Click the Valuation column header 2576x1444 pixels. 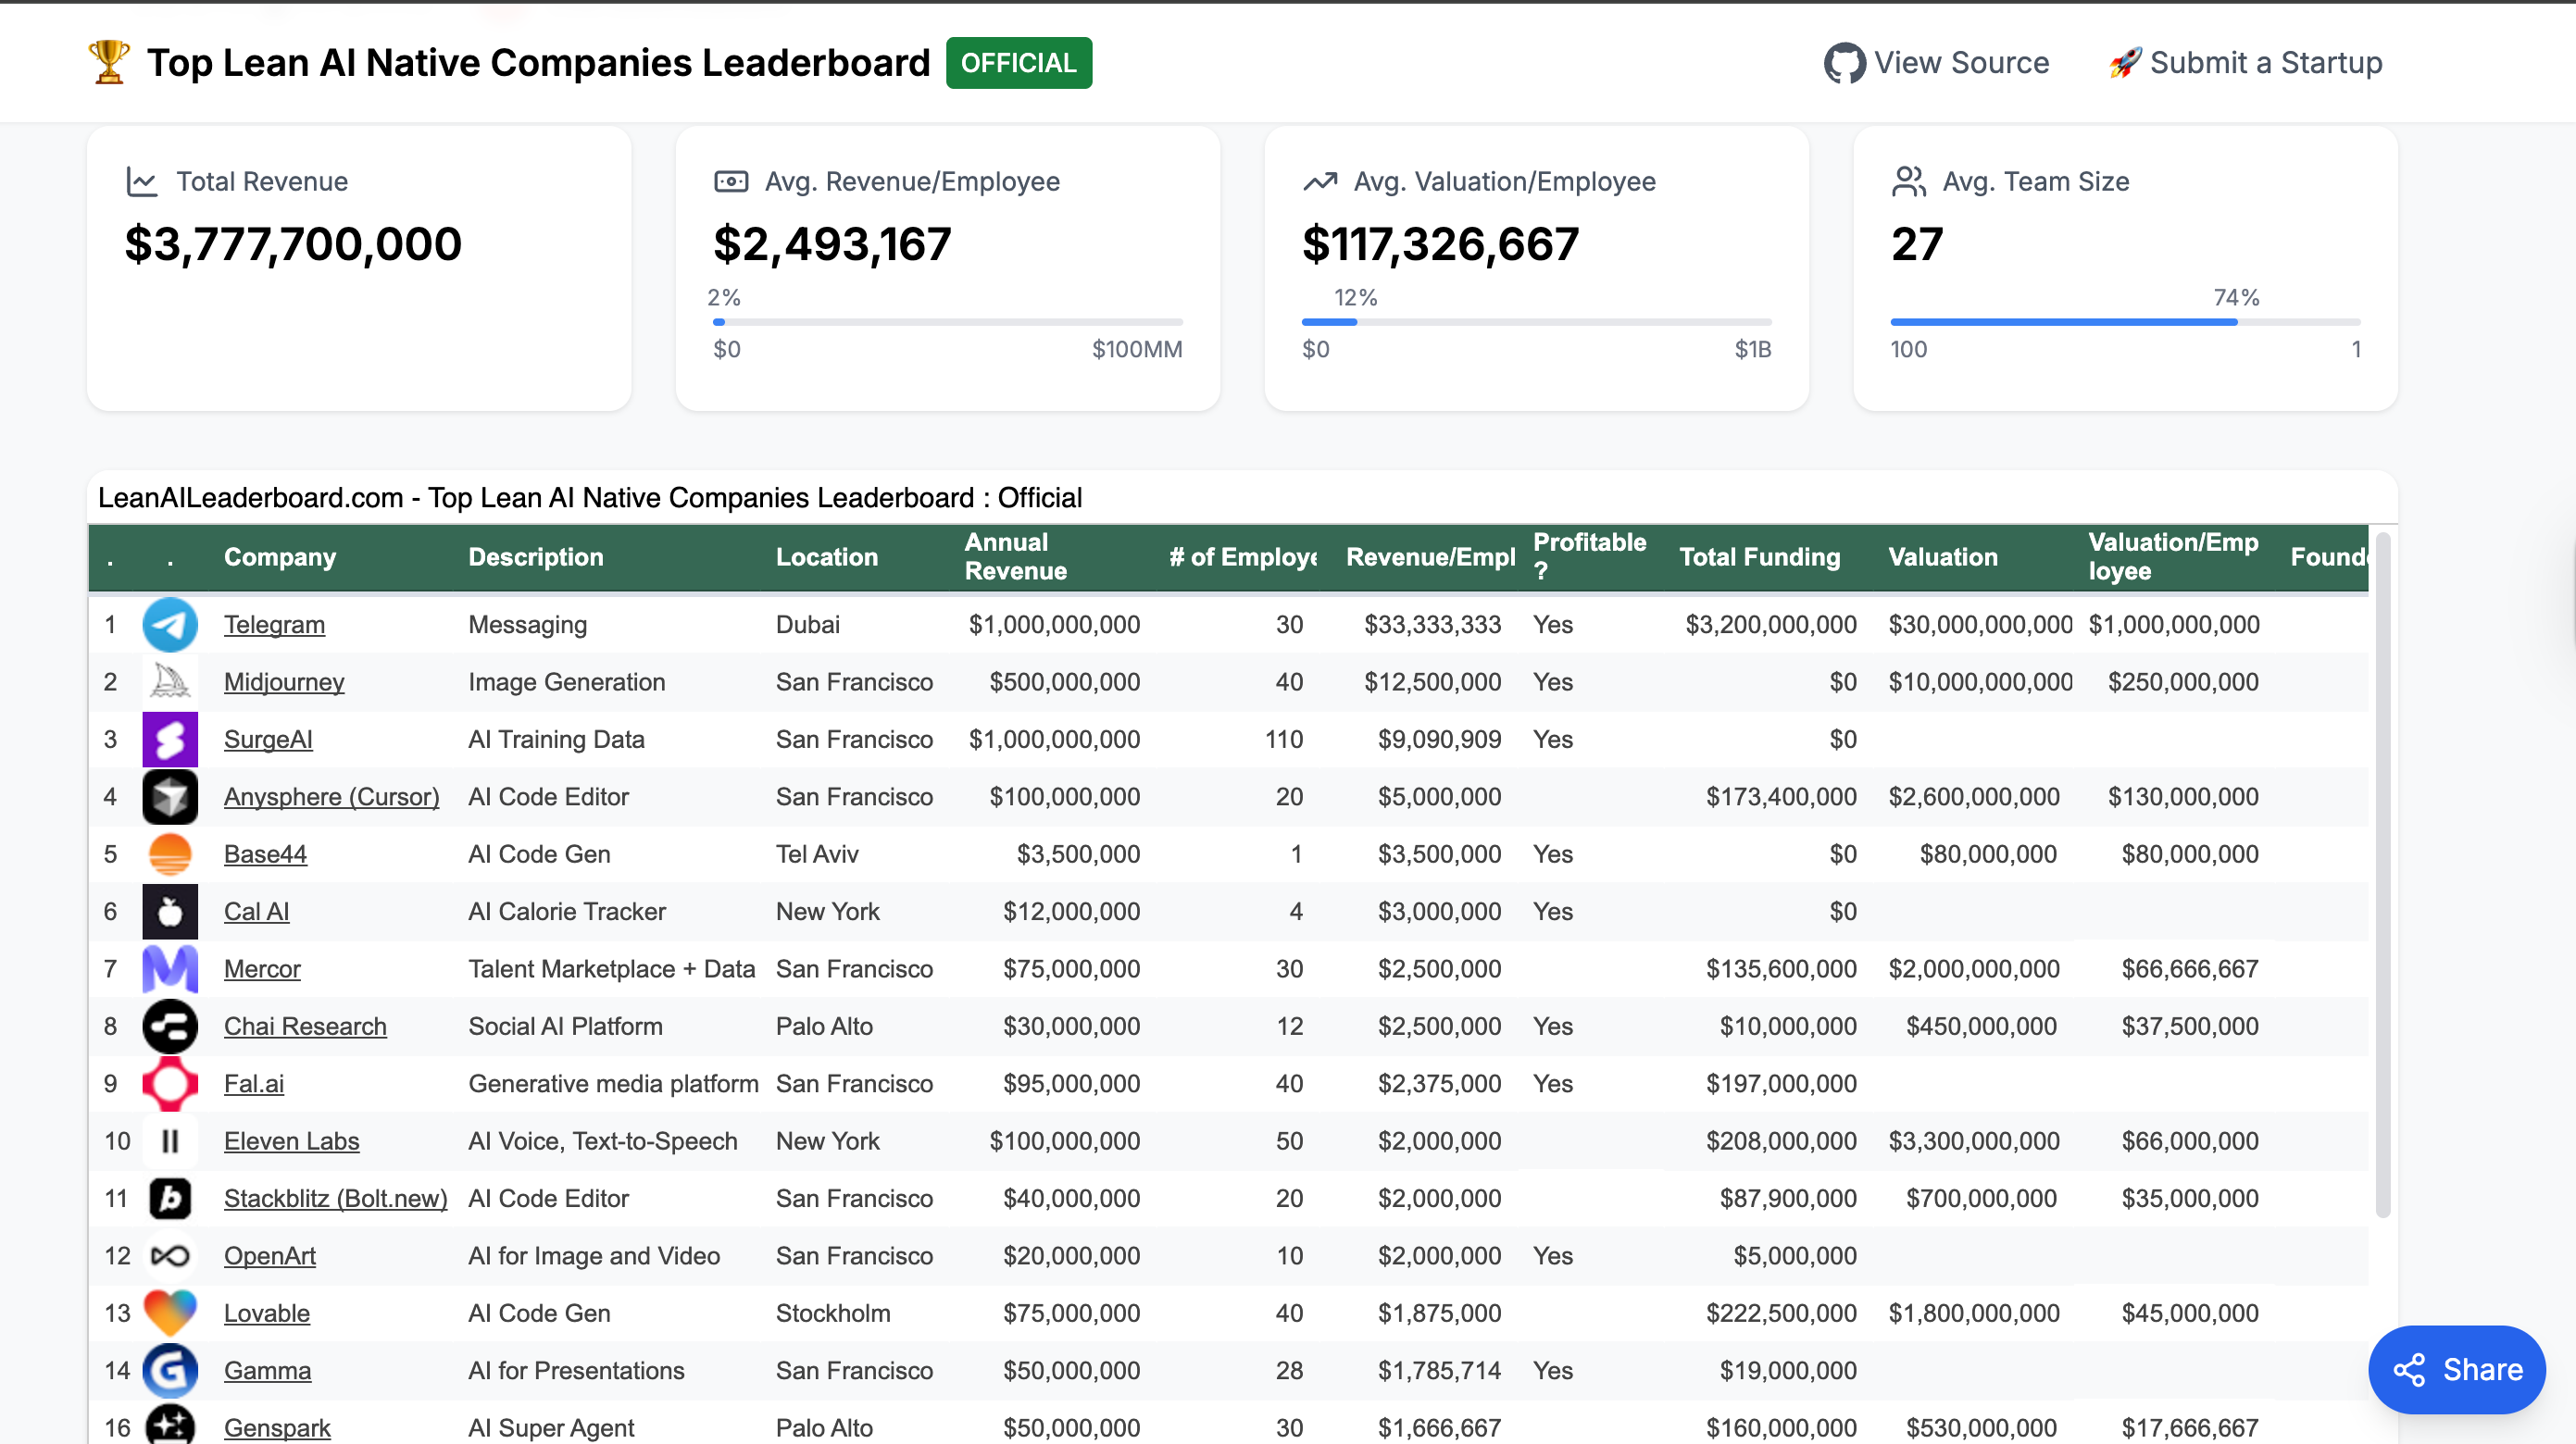(x=1942, y=557)
